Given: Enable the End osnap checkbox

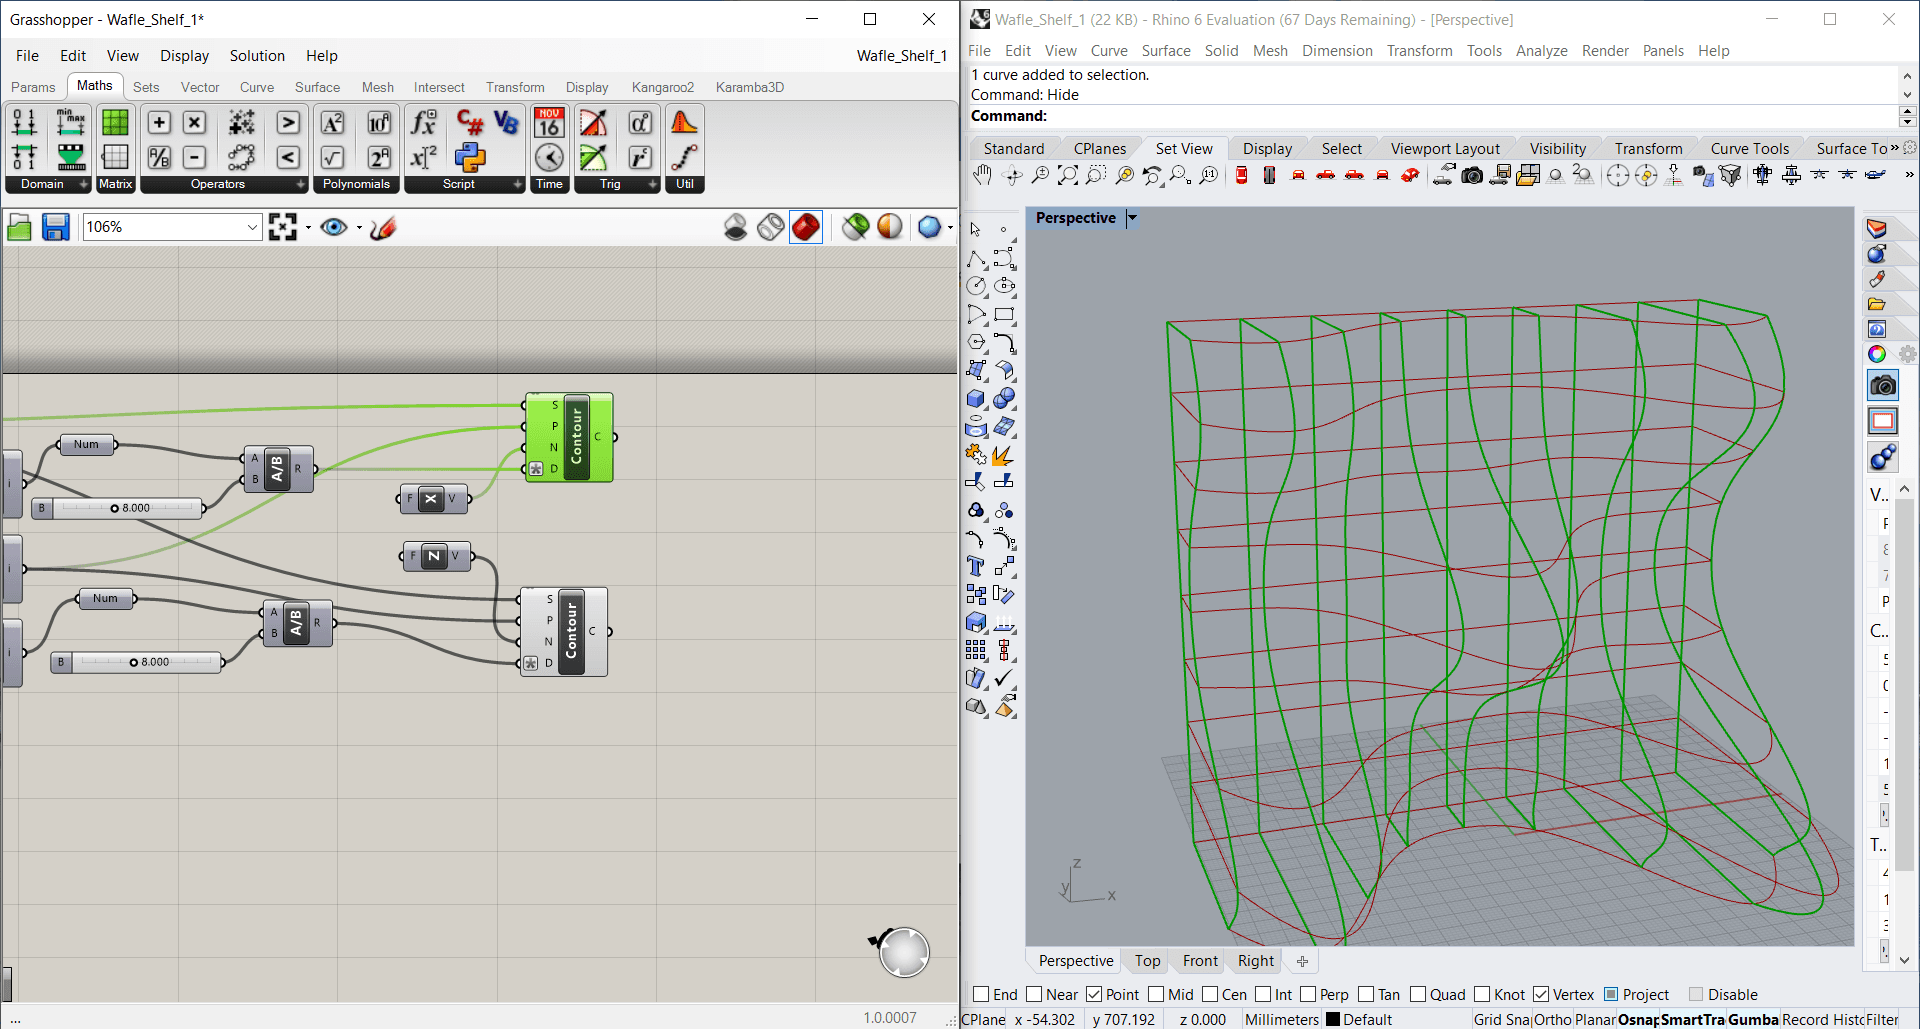Looking at the screenshot, I should point(981,994).
